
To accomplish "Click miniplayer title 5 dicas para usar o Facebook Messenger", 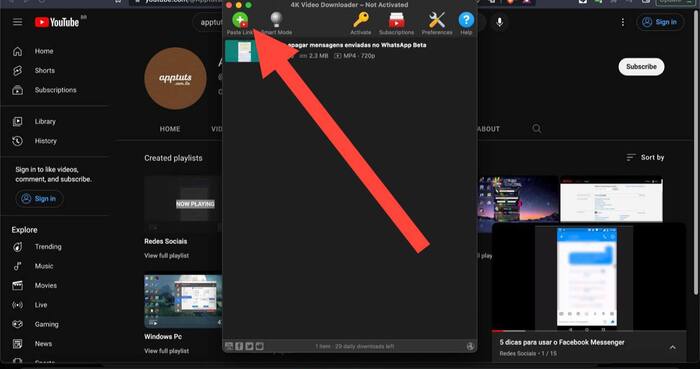I will [x=562, y=342].
